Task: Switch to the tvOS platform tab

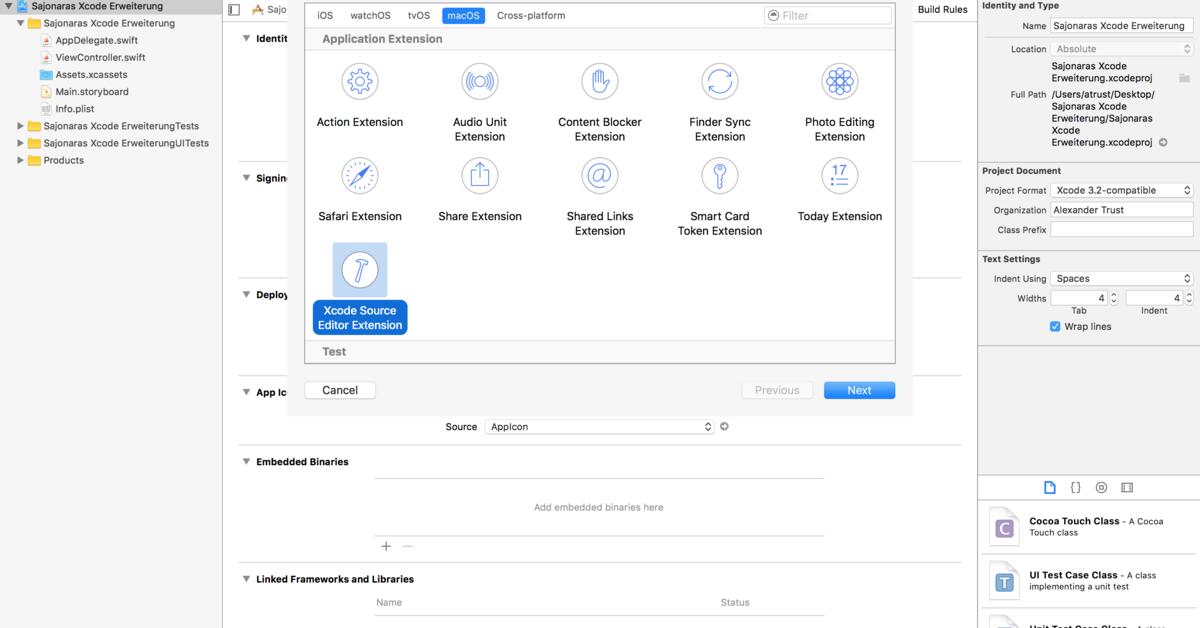Action: pyautogui.click(x=419, y=15)
